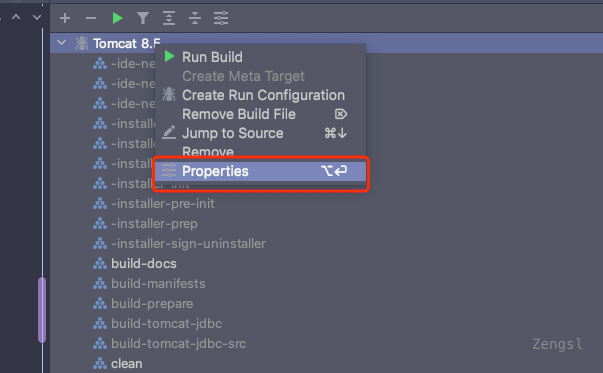Viewport: 603px width, 373px height.
Task: Click the Expand All toolbar icon
Action: pos(169,18)
